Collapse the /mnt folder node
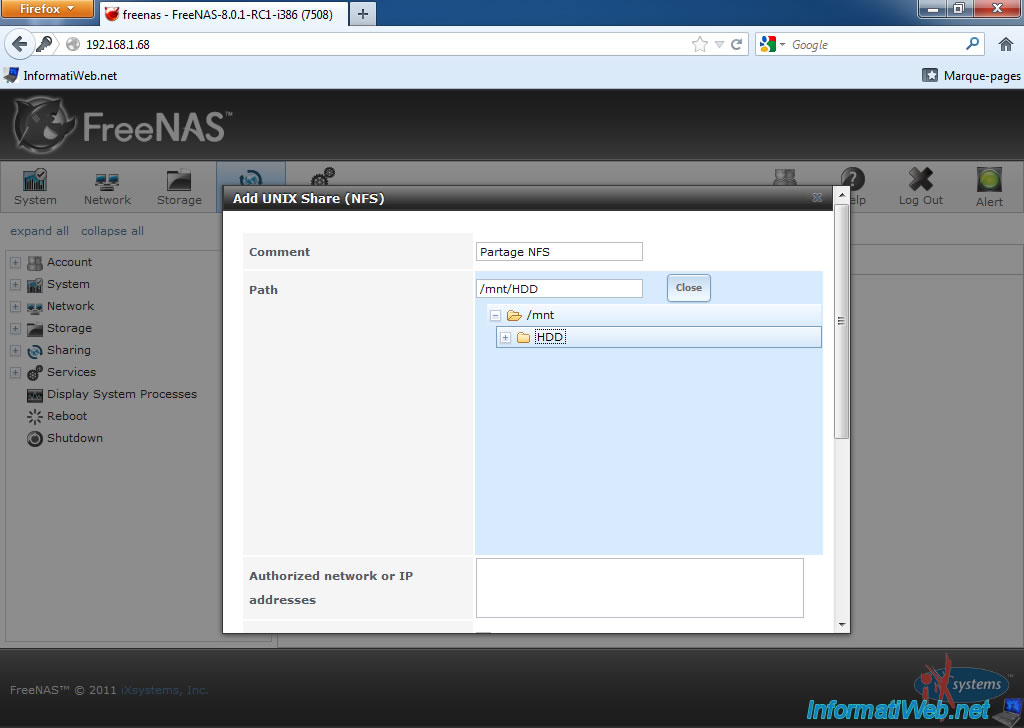The height and width of the screenshot is (728, 1024). tap(496, 316)
